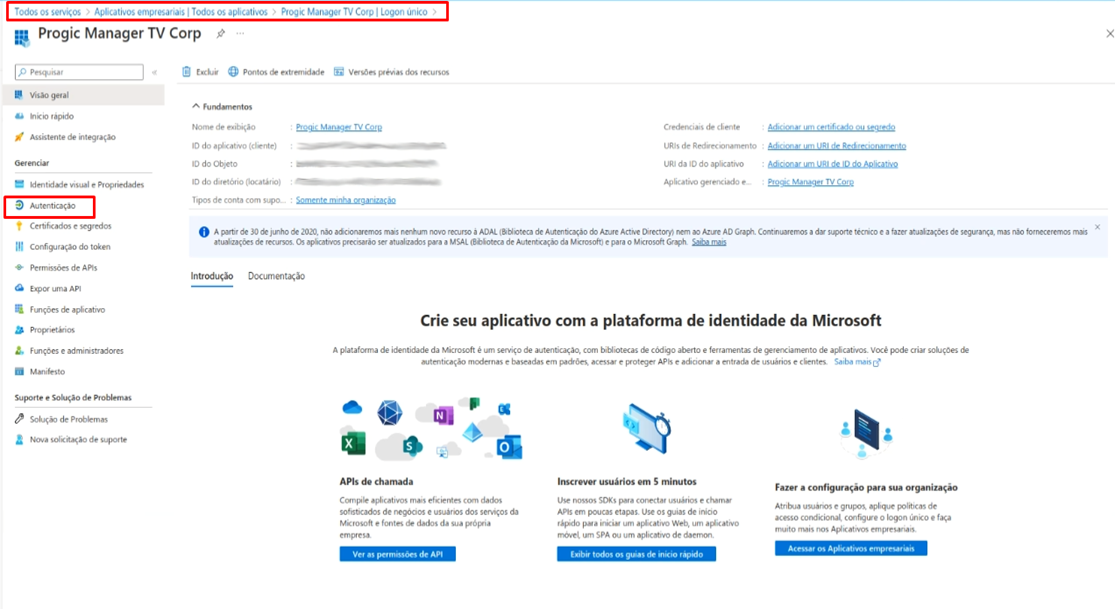Click the Autenticação icon in sidebar
Image resolution: width=1115 pixels, height=609 pixels.
coord(19,206)
